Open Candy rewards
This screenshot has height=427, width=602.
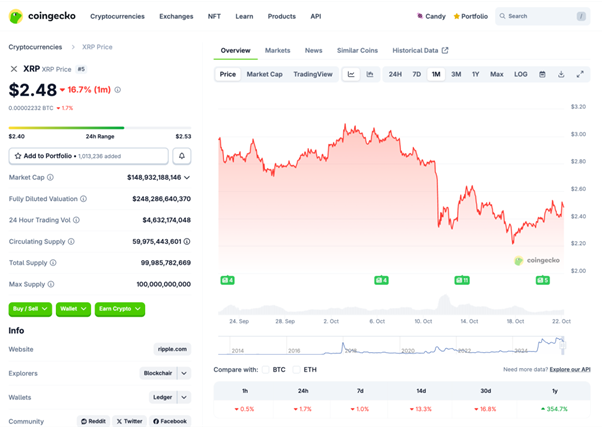pyautogui.click(x=431, y=17)
